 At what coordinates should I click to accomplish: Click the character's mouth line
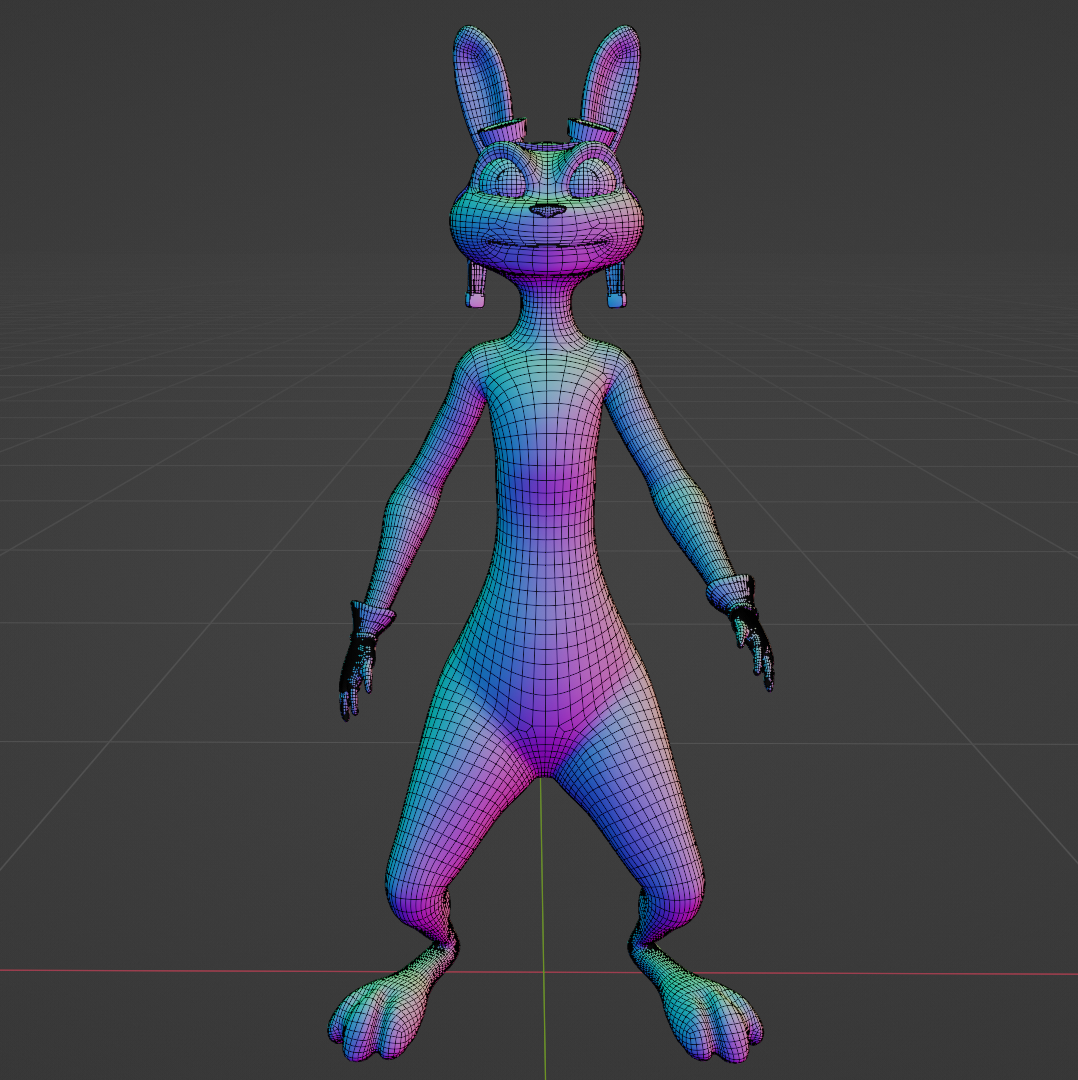click(x=548, y=242)
